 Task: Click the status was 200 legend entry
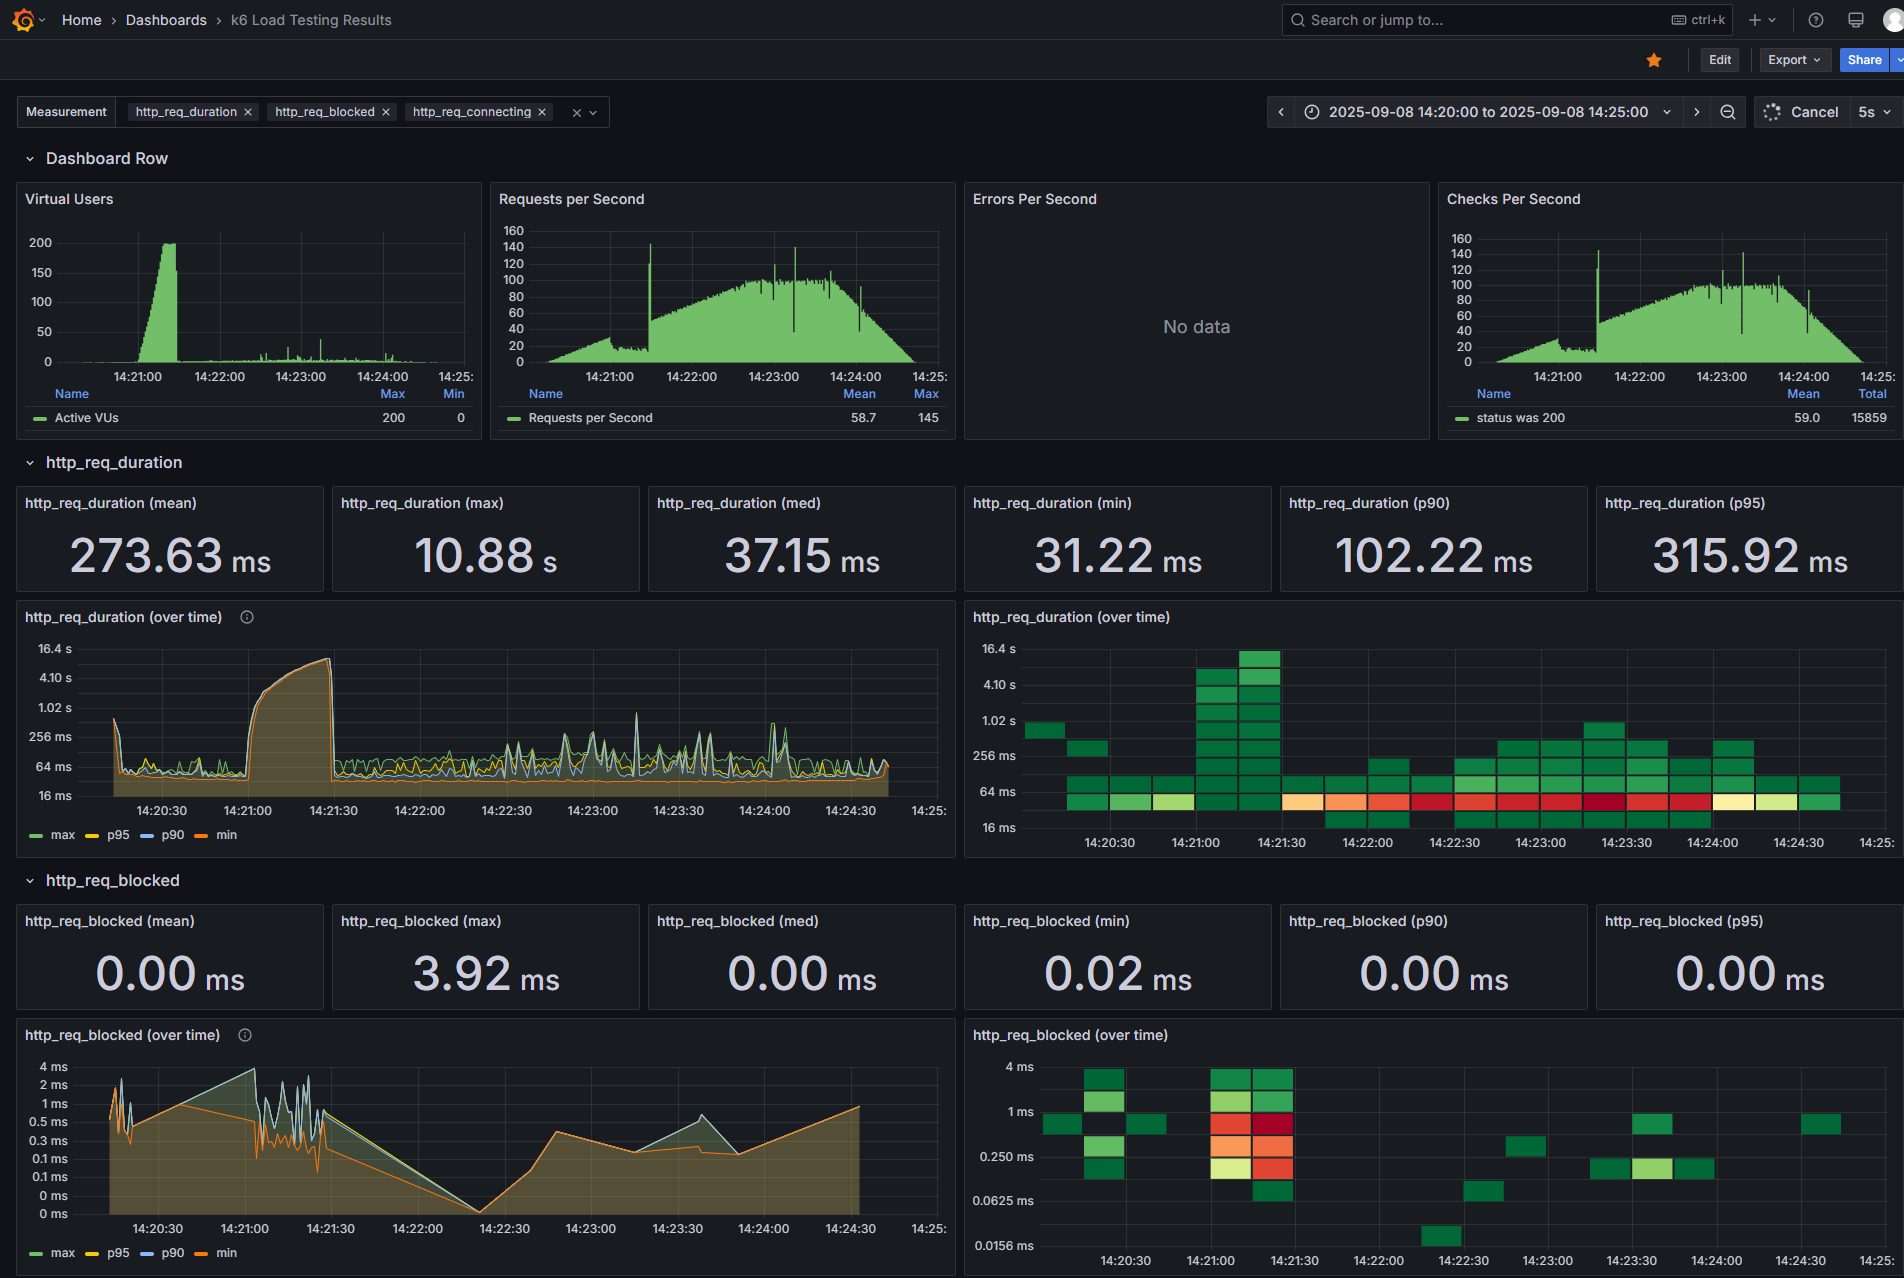point(1520,418)
